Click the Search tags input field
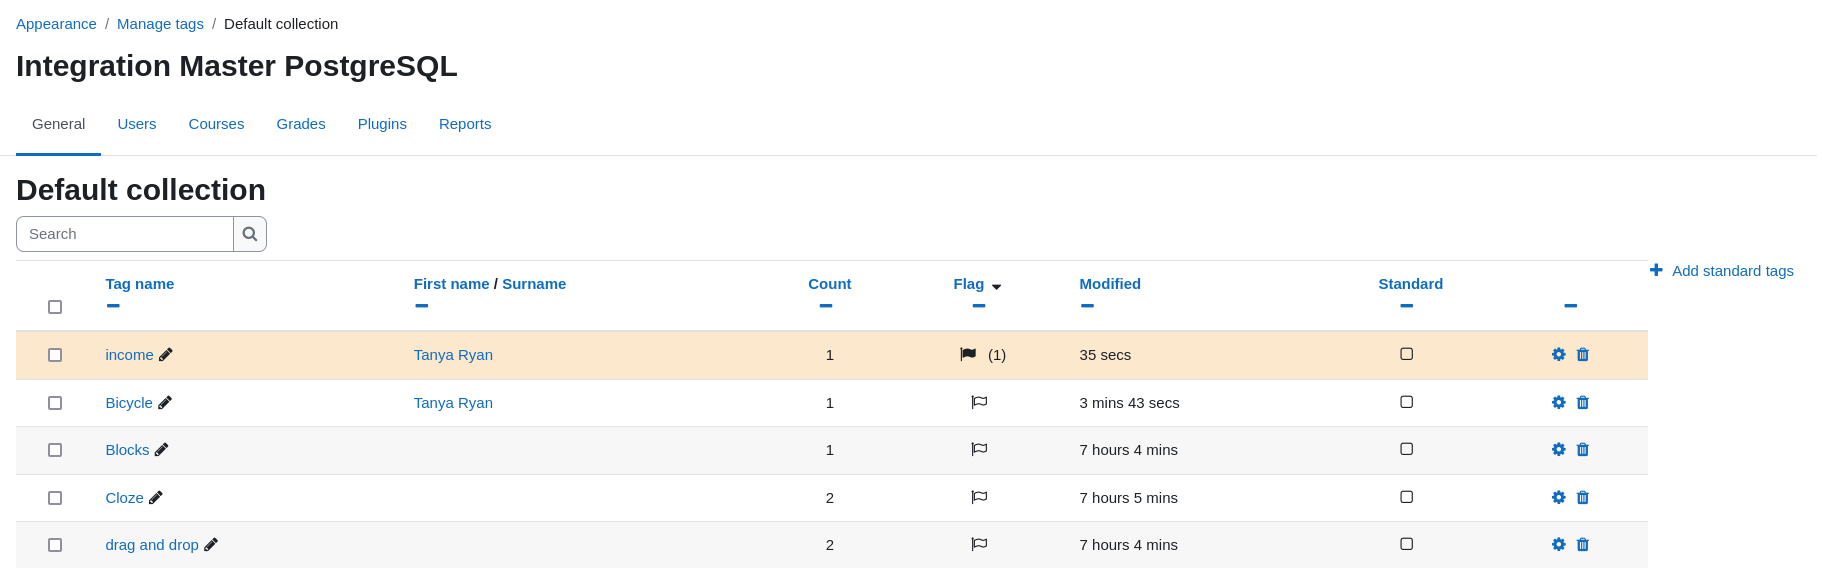The height and width of the screenshot is (568, 1822). point(125,234)
